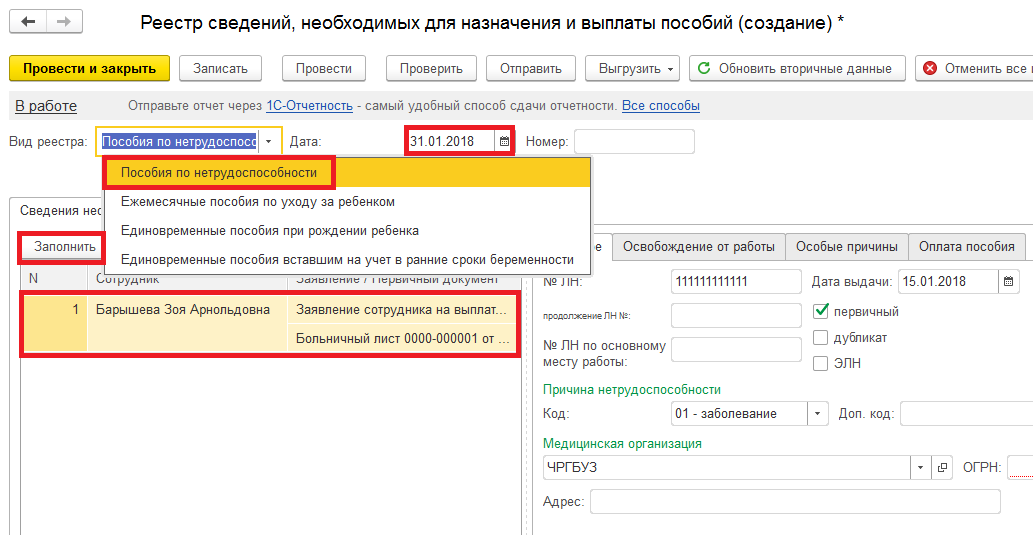Click the Записать button
Viewport: 1033px width, 535px height.
tap(220, 69)
